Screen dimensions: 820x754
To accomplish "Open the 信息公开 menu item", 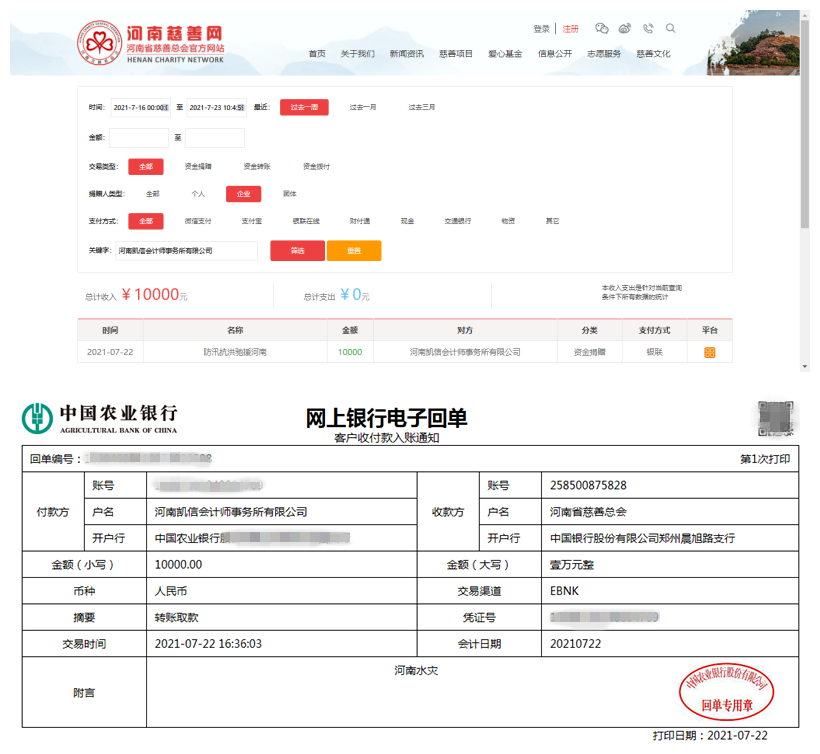I will coord(555,54).
